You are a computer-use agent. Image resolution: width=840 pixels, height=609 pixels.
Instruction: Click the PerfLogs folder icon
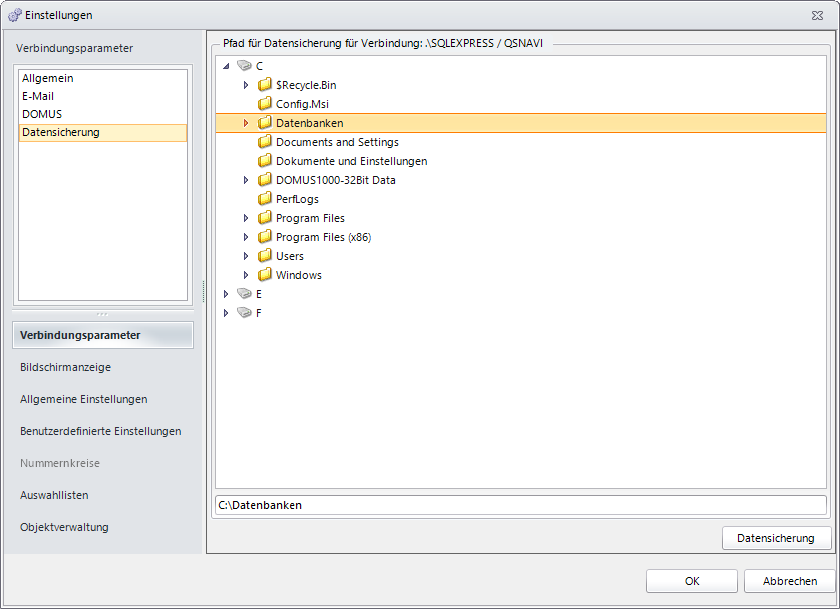265,199
